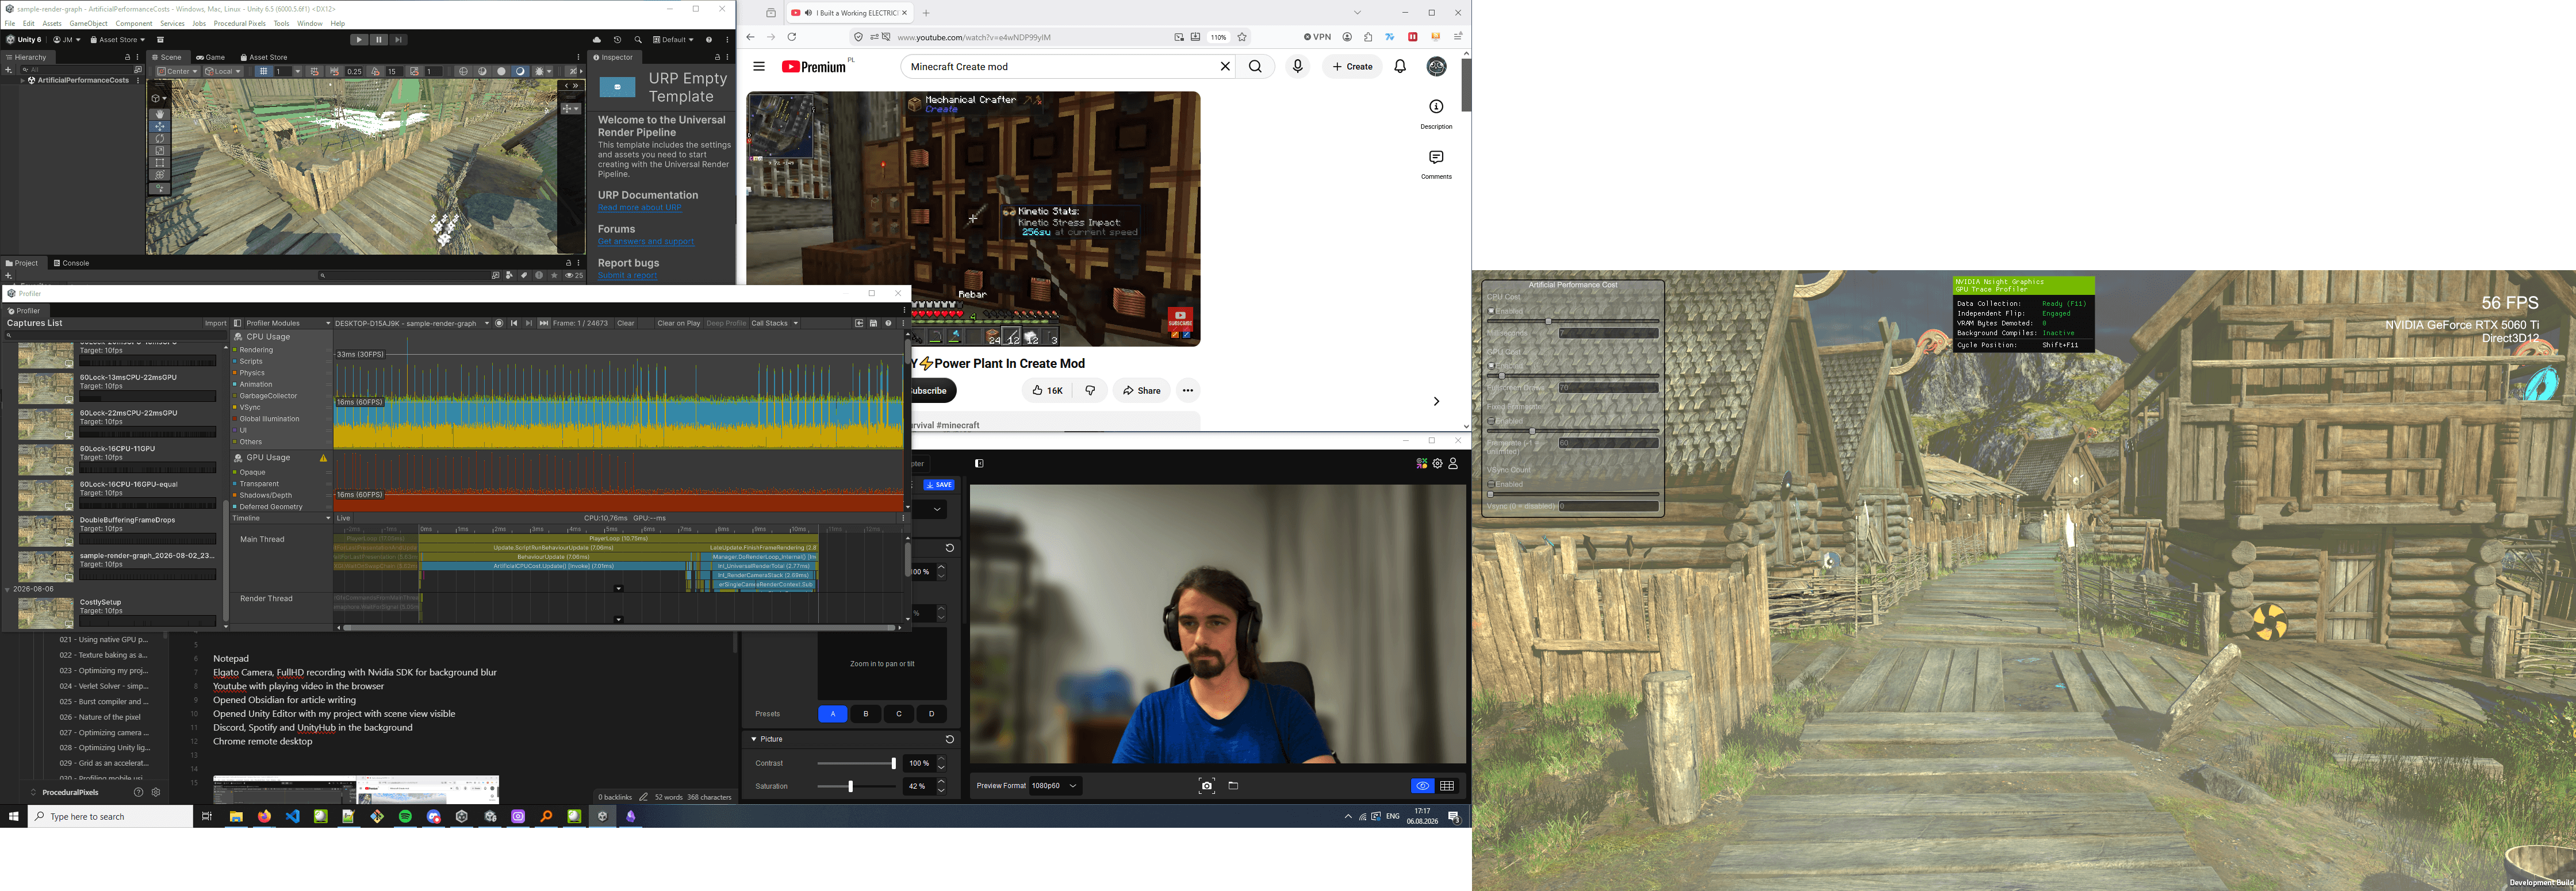The image size is (2576, 891).
Task: Open Default layout dropdown in Unity
Action: 674,40
